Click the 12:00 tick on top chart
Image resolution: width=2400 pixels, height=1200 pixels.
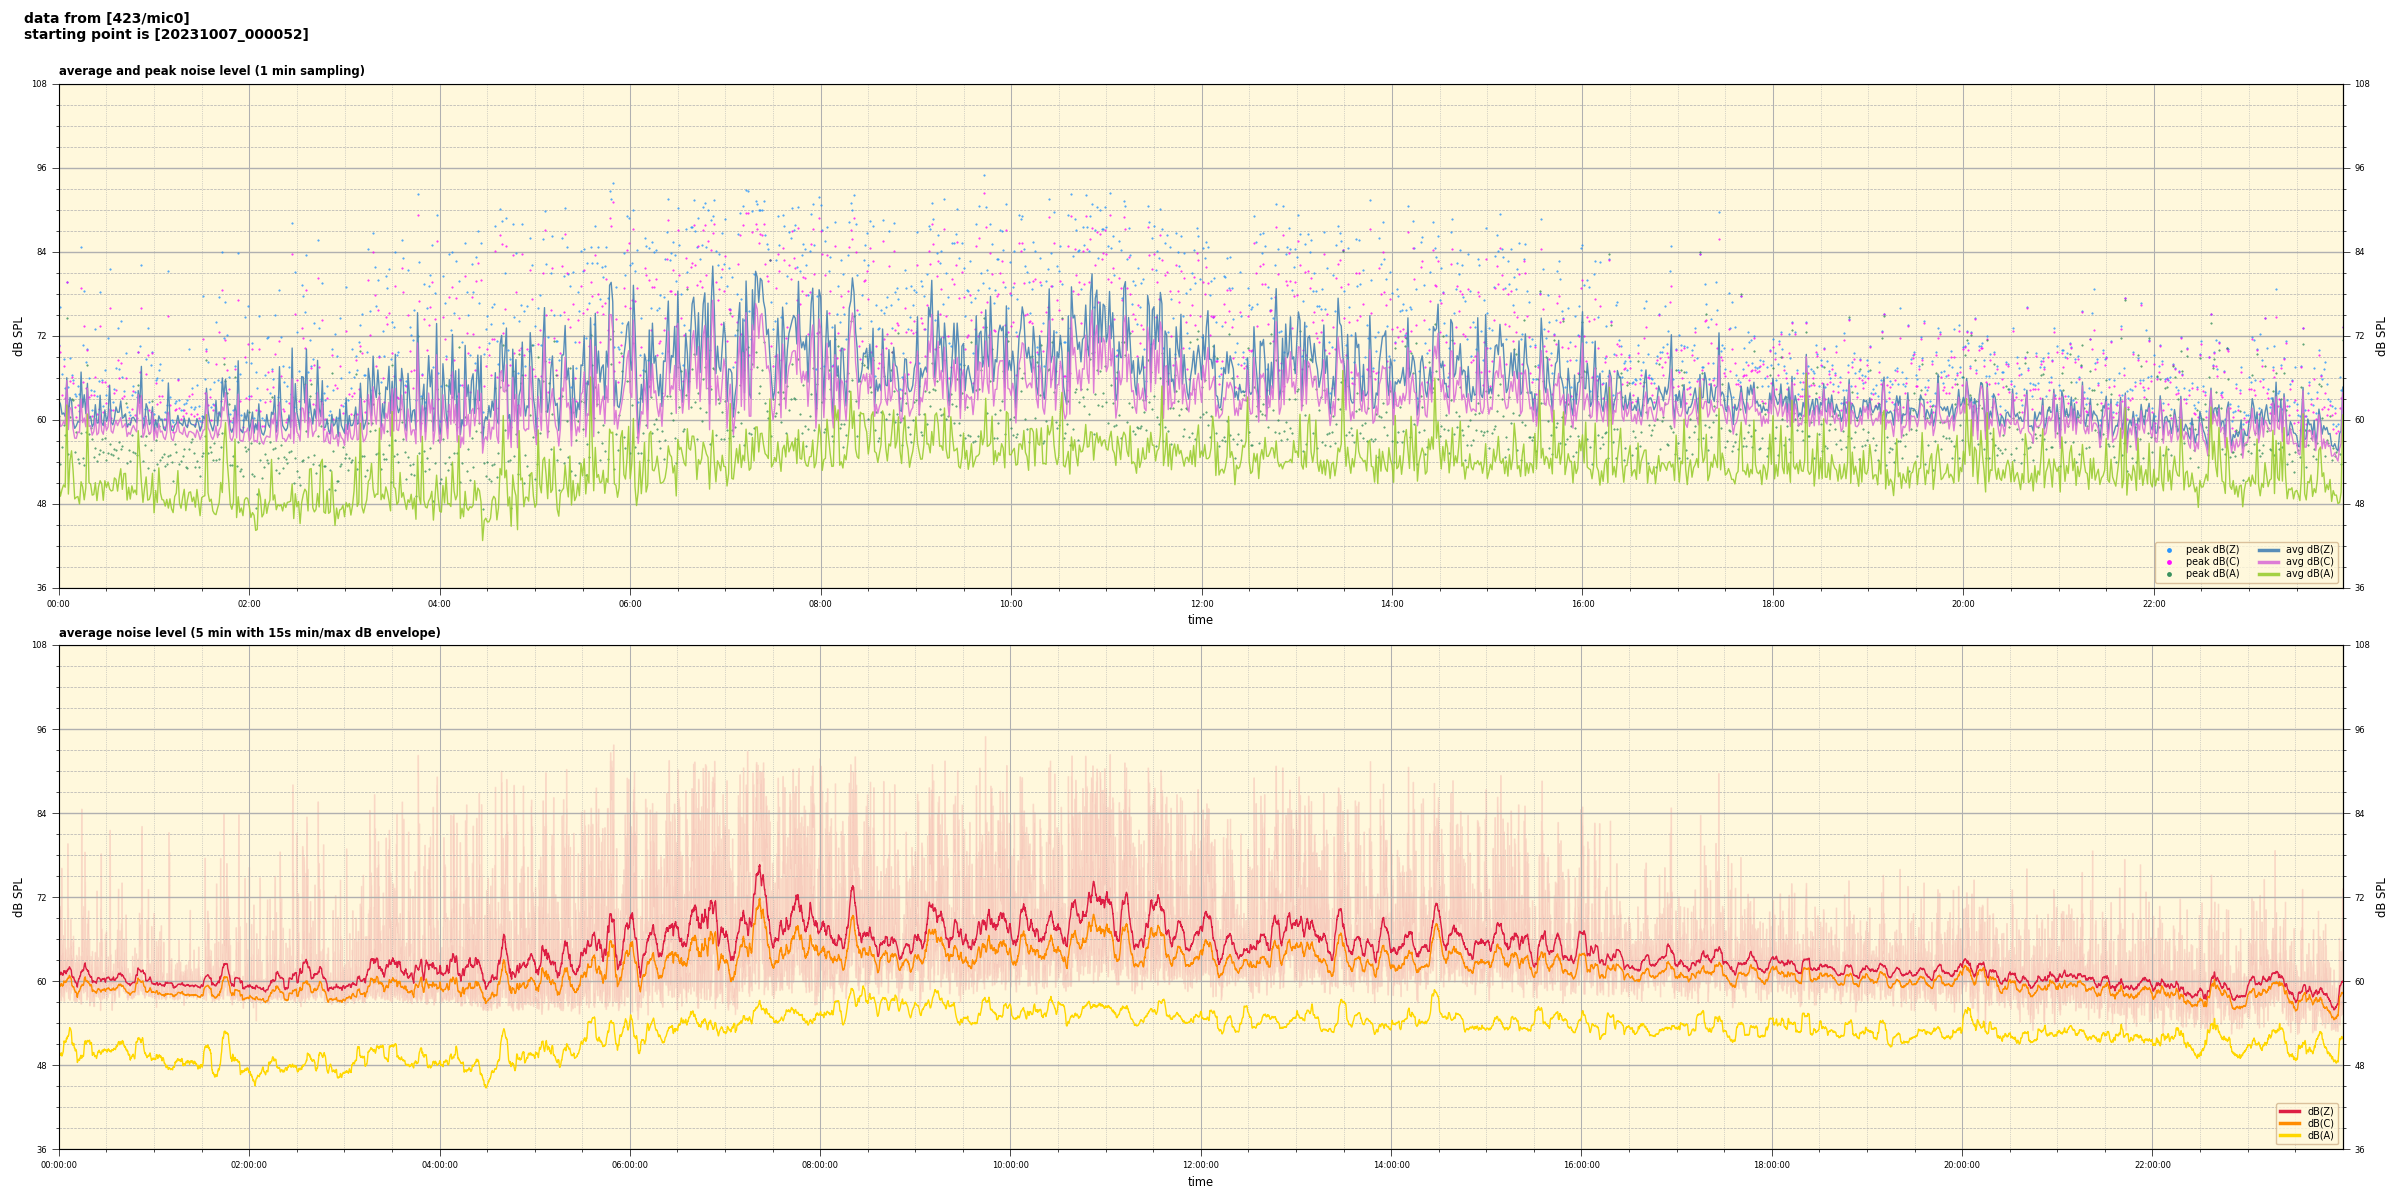pos(1201,604)
